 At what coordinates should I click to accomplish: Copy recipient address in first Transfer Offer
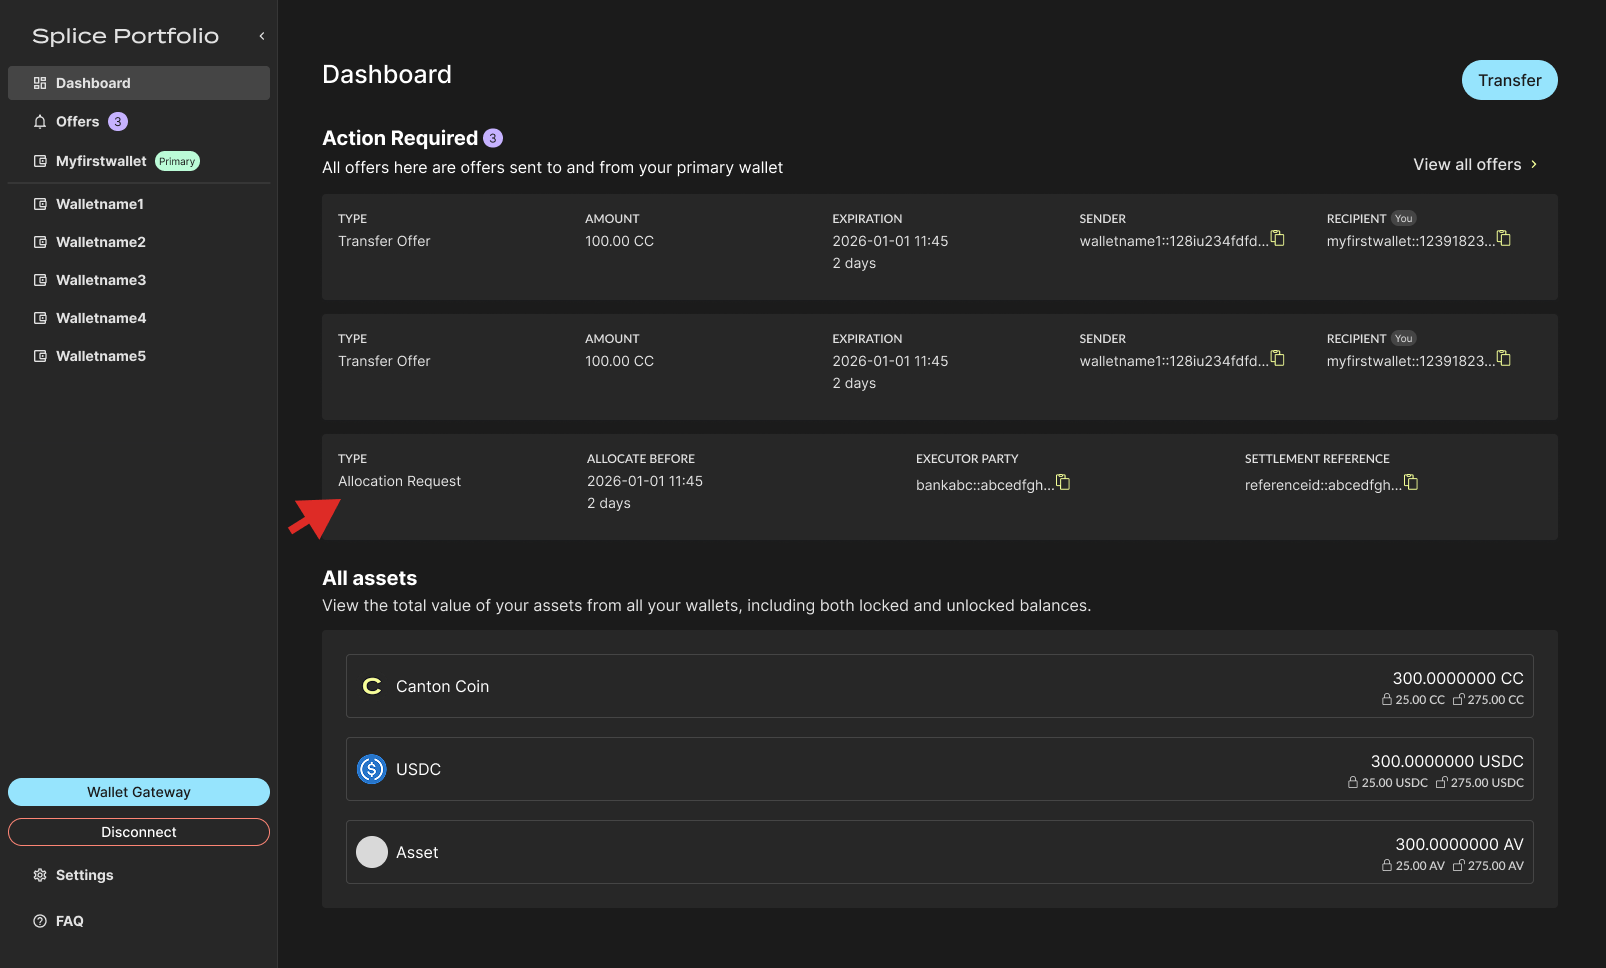point(1504,239)
